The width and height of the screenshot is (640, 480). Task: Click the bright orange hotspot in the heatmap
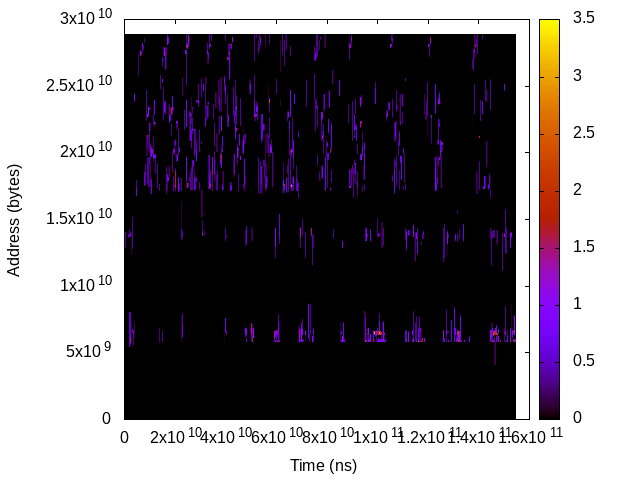tap(377, 333)
